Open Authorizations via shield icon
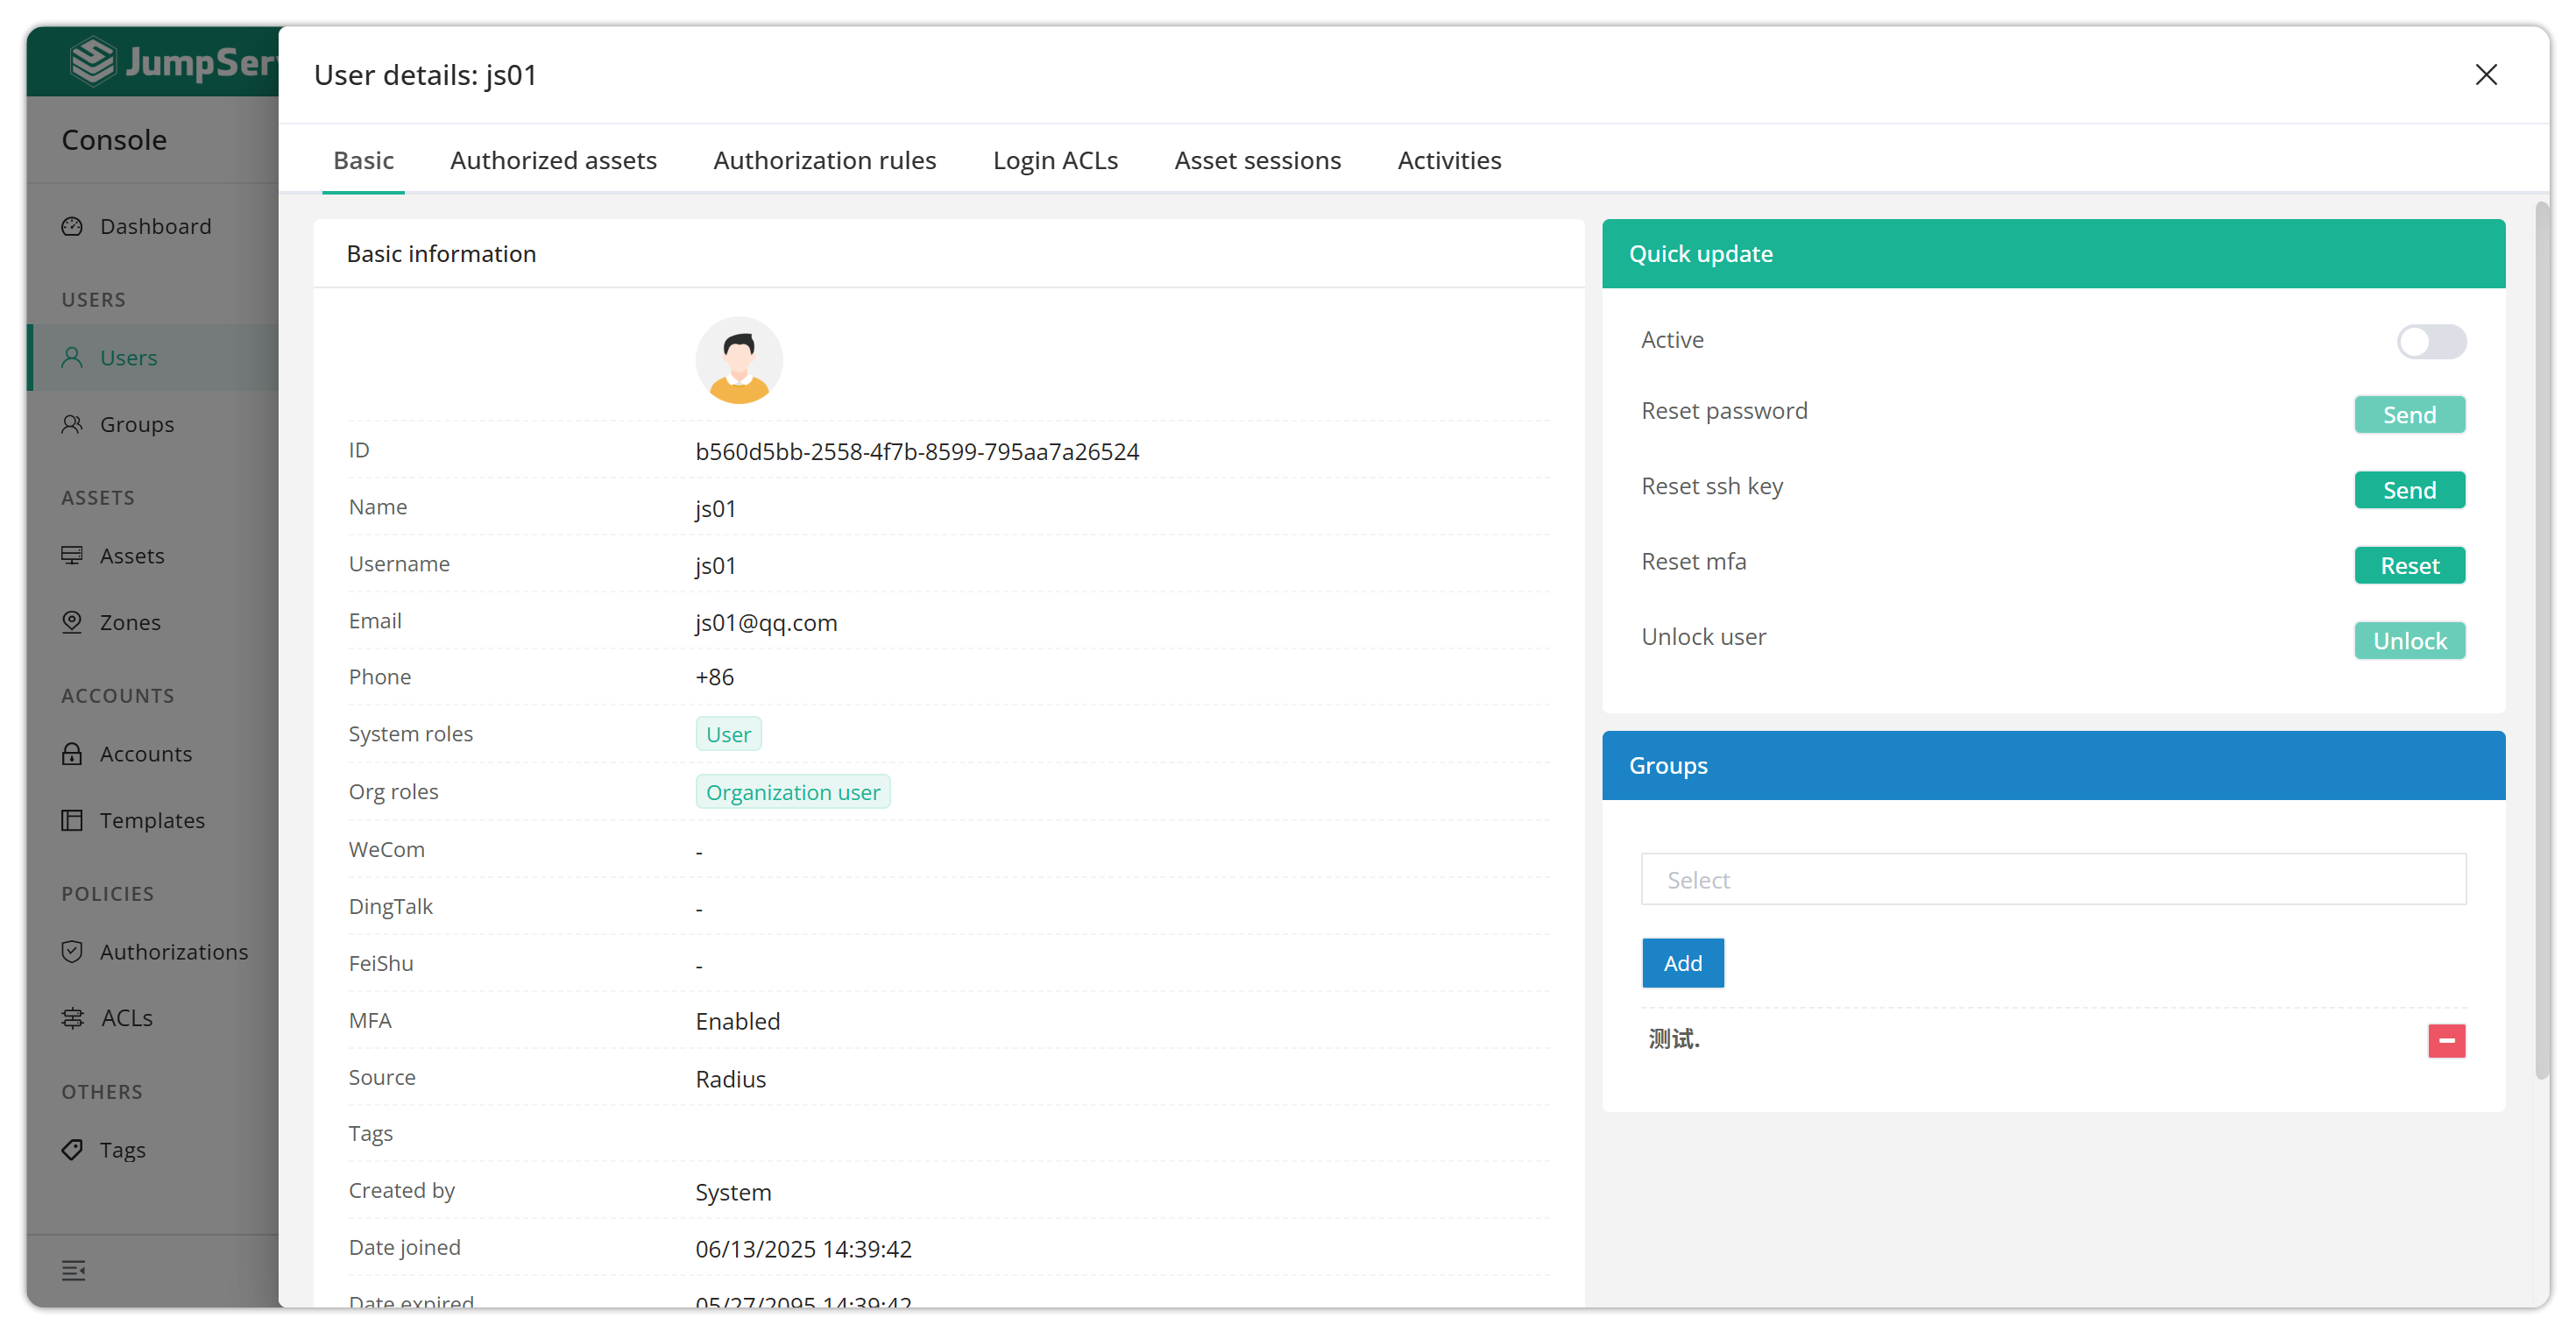The width and height of the screenshot is (2576, 1325). [72, 951]
